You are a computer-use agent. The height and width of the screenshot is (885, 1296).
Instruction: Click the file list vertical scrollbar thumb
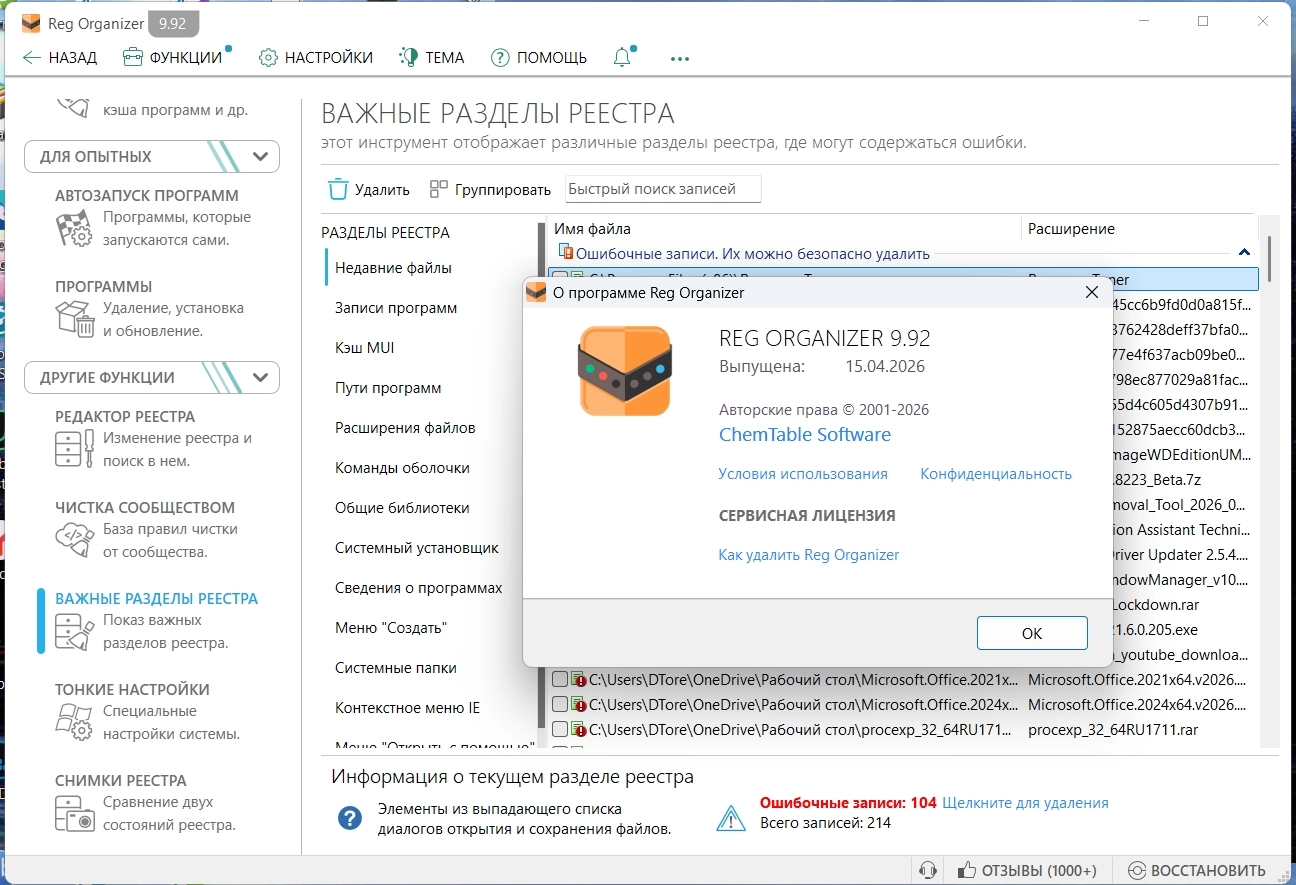pyautogui.click(x=1269, y=259)
